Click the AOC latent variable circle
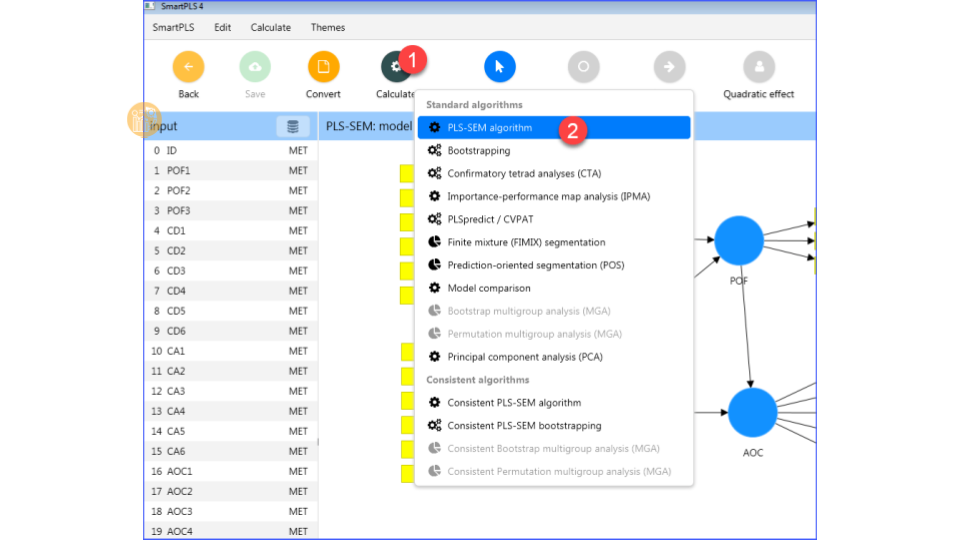960x540 pixels. tap(752, 412)
